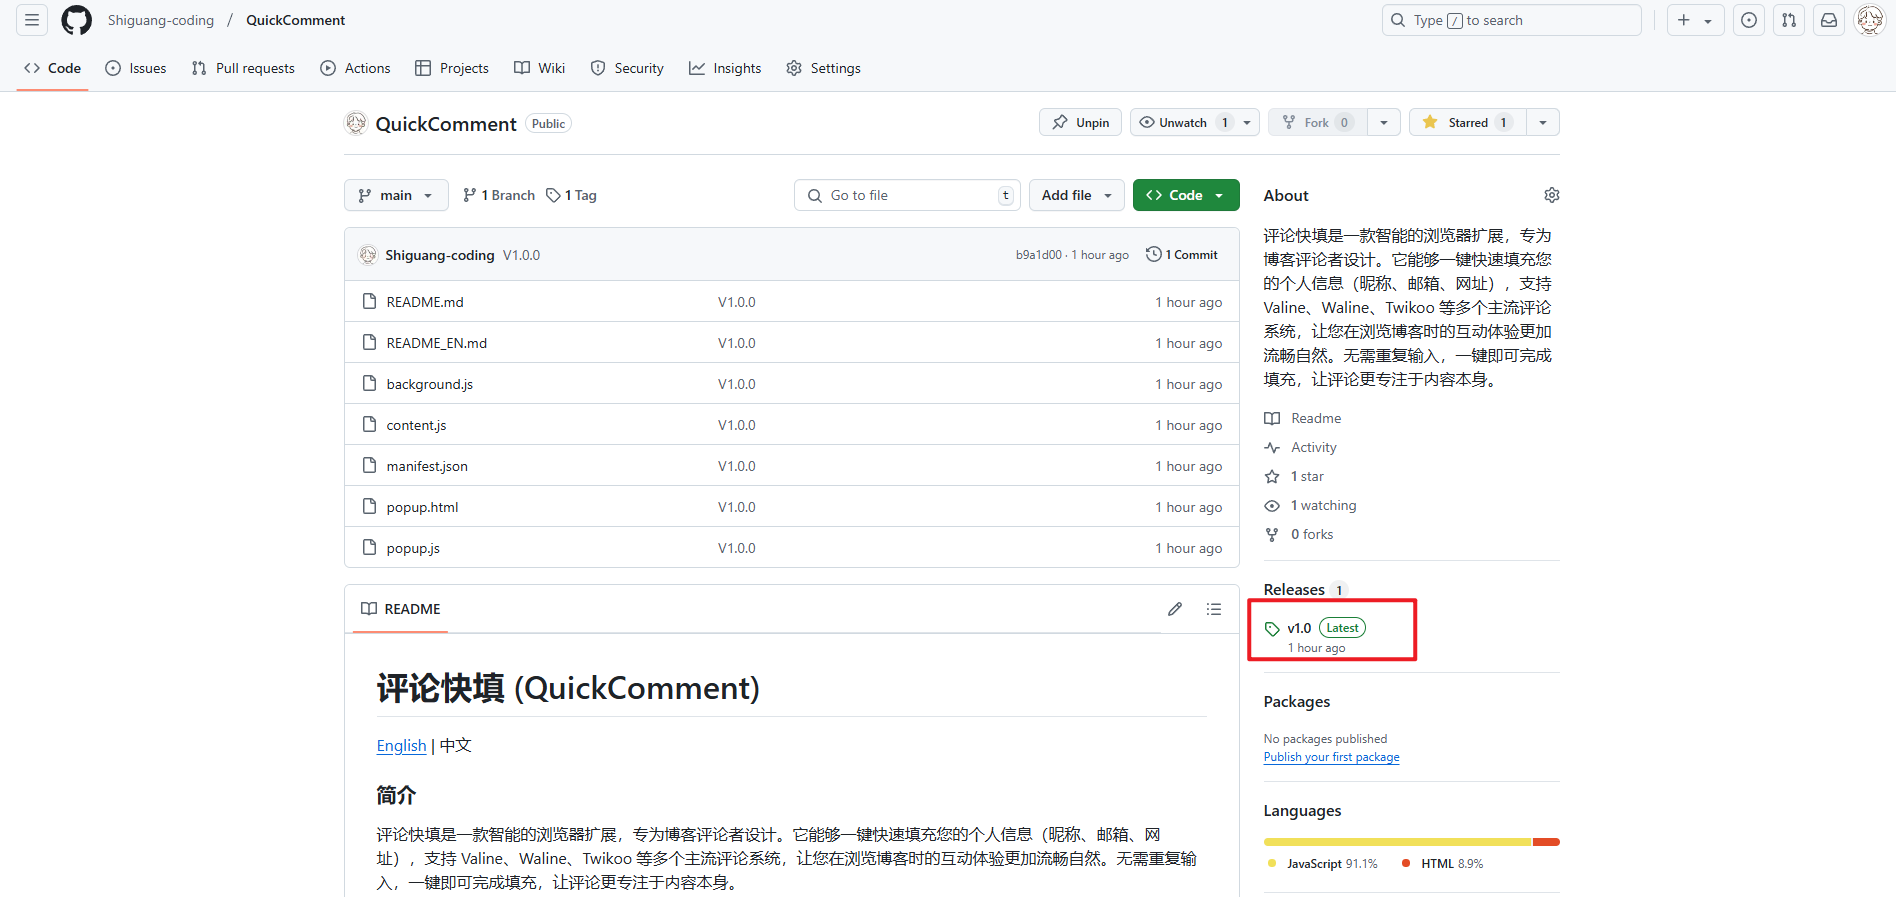
Task: Open the issues shortcut icon in header
Action: [x=1748, y=20]
